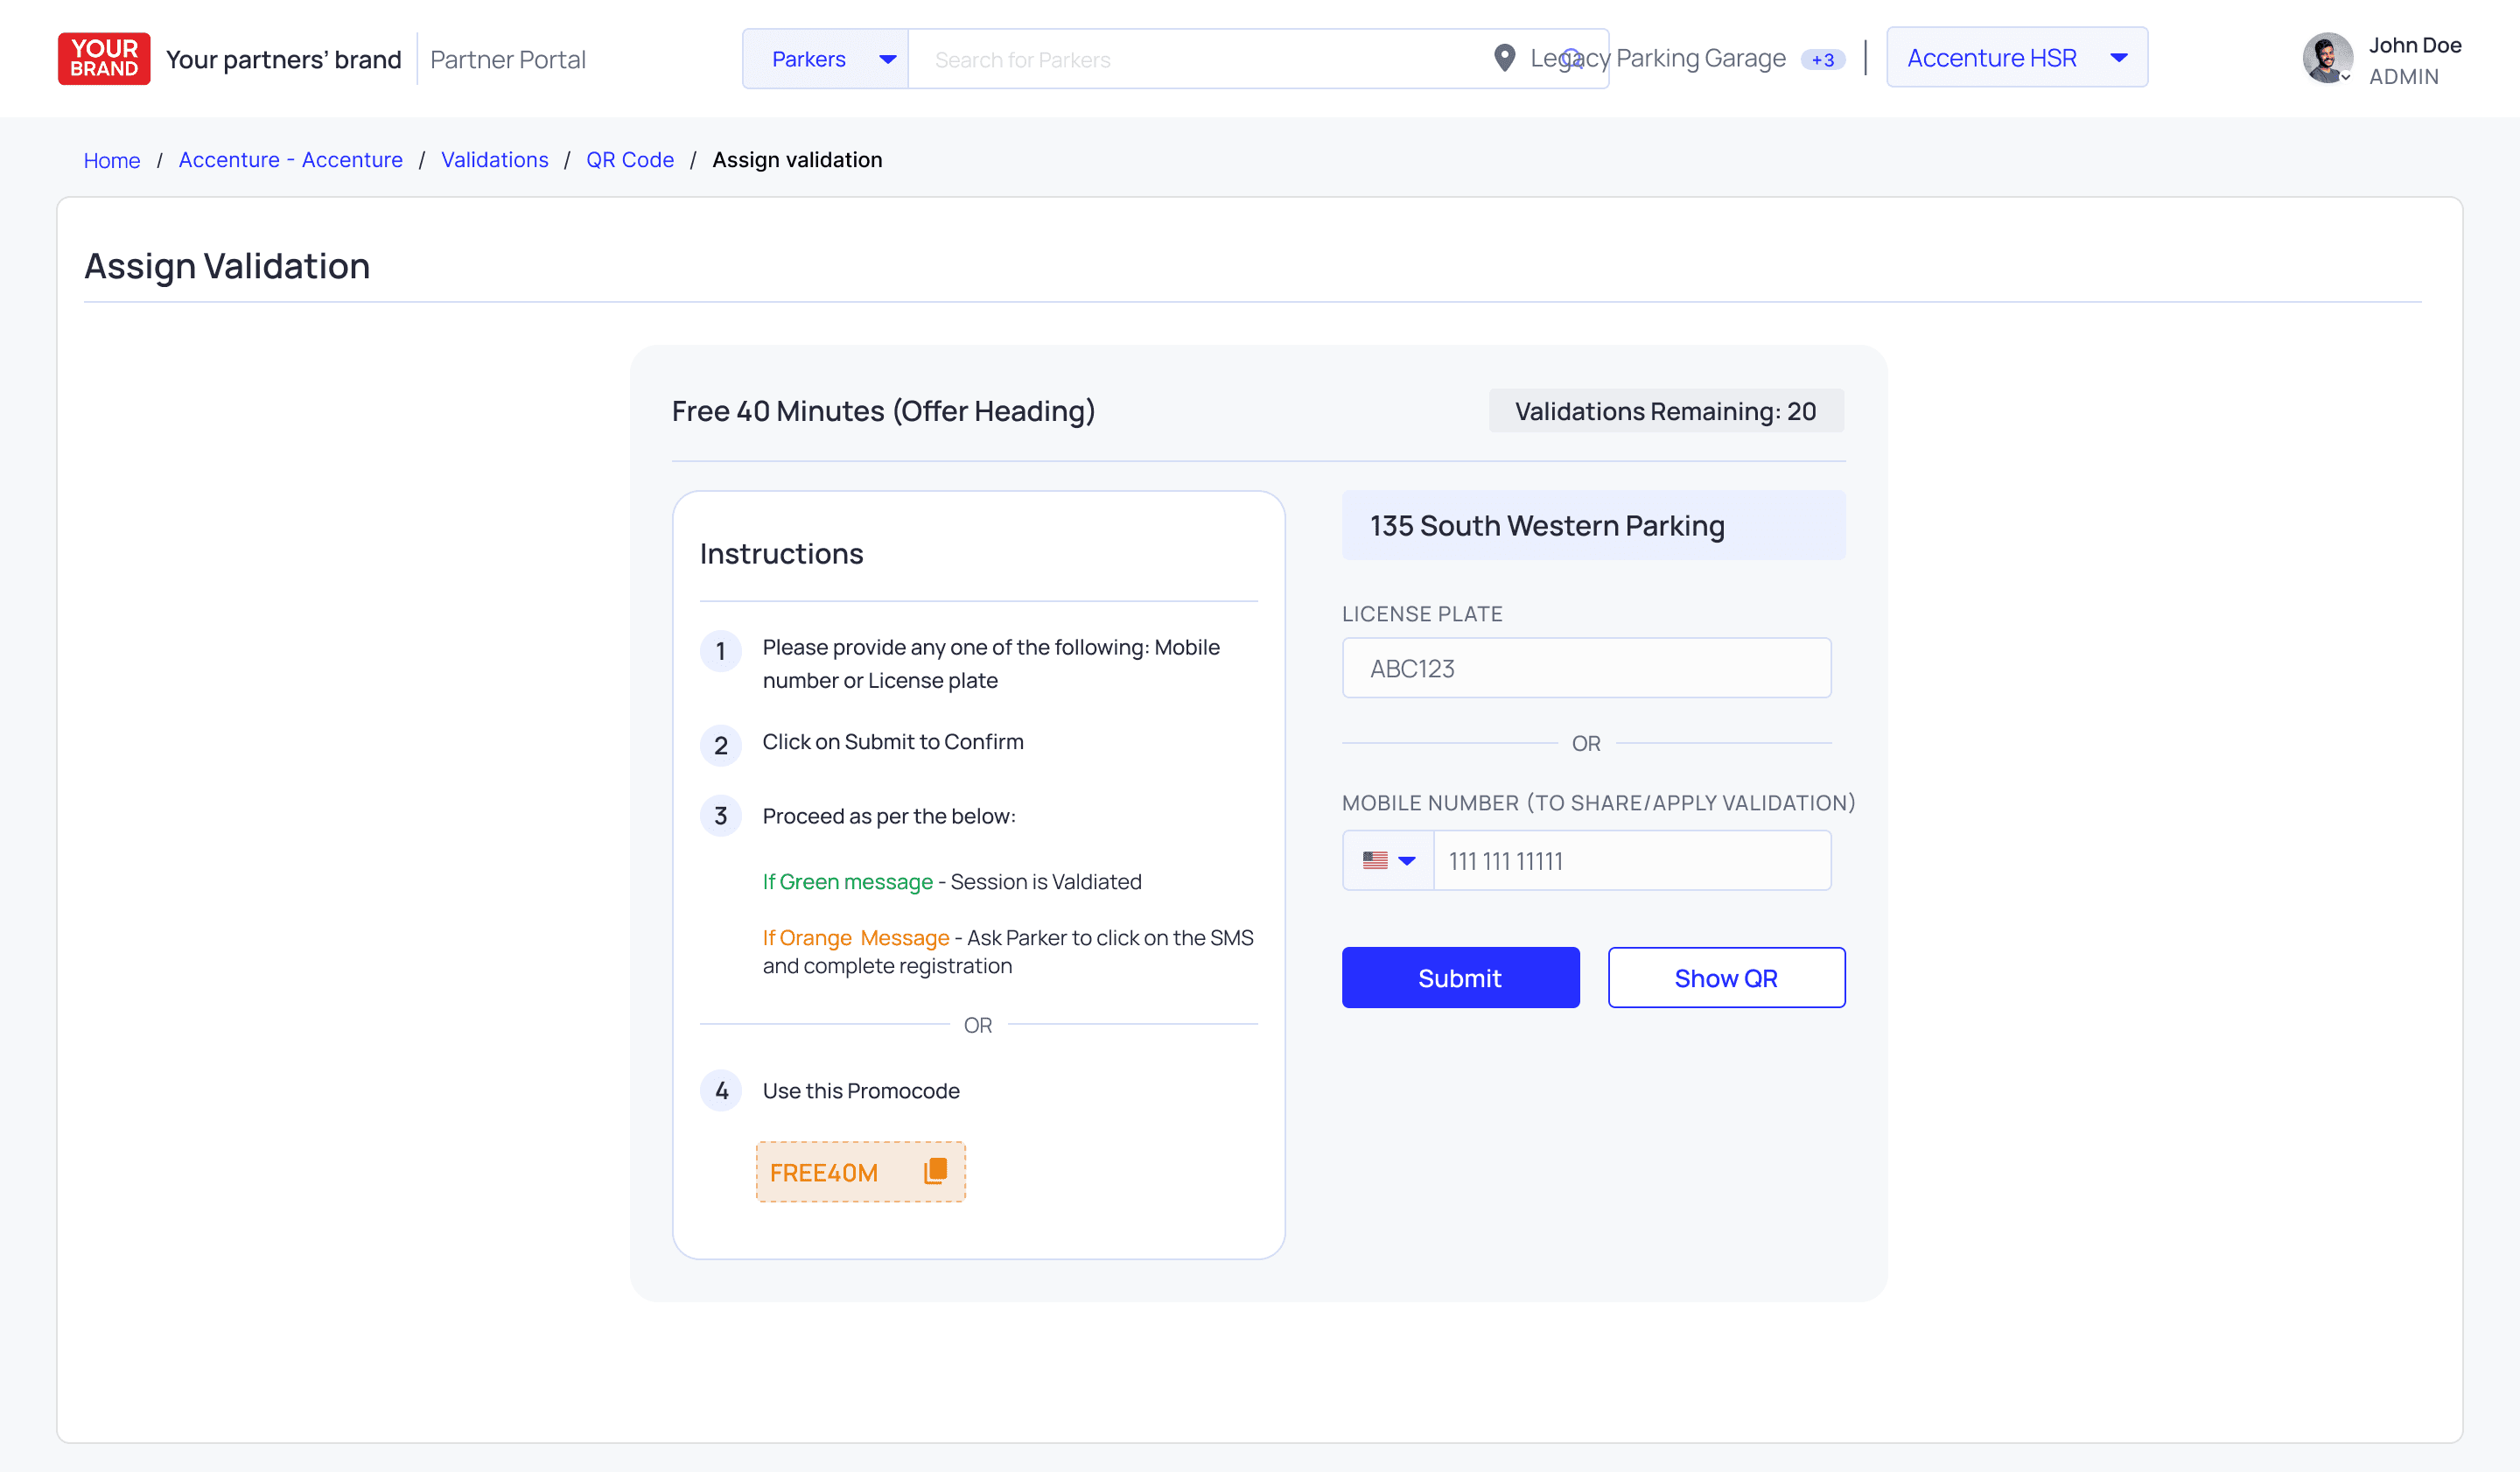Click the location pin icon
Image resolution: width=2520 pixels, height=1472 pixels.
pyautogui.click(x=1503, y=58)
